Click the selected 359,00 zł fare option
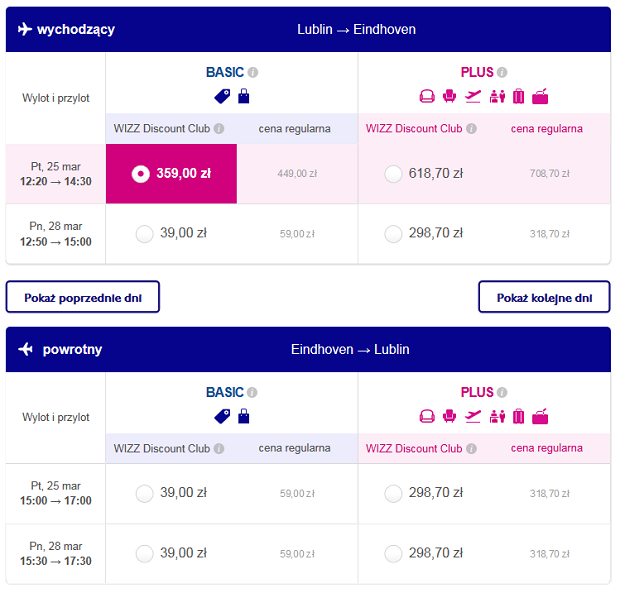This screenshot has height=593, width=620. pyautogui.click(x=171, y=174)
